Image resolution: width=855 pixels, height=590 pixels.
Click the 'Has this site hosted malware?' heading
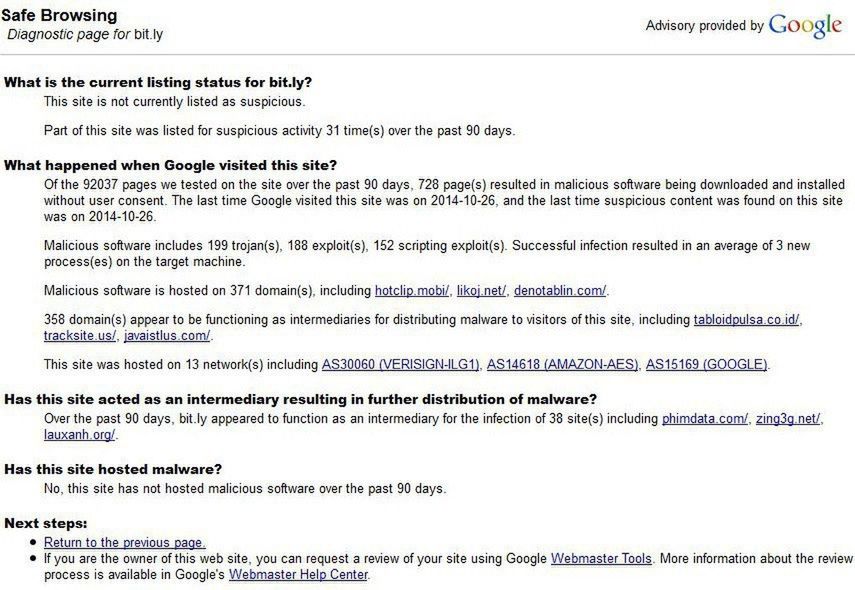[113, 469]
